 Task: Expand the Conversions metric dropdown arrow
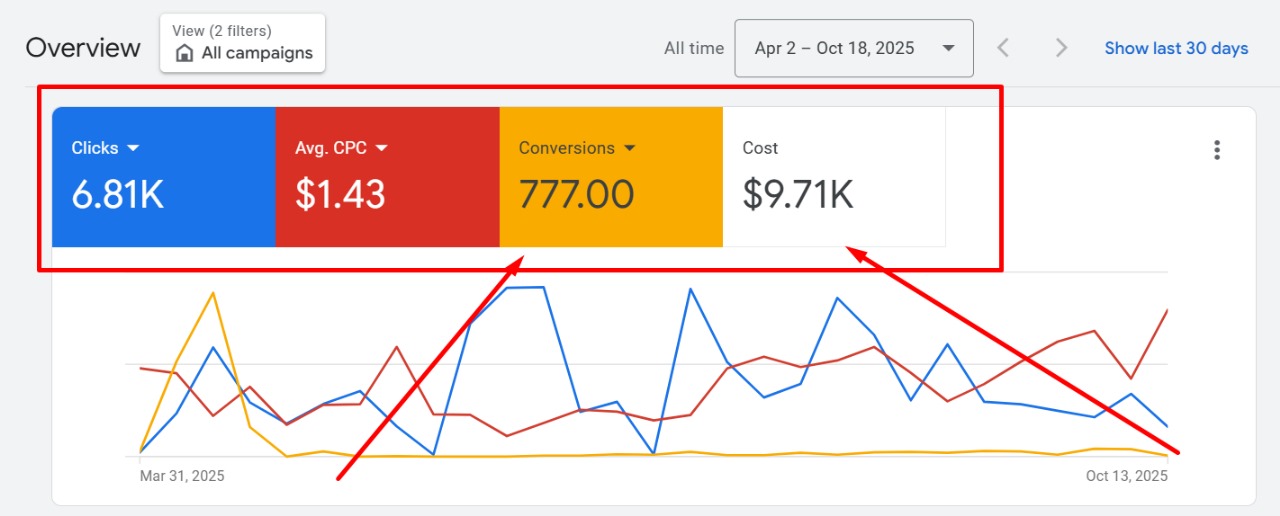629,148
